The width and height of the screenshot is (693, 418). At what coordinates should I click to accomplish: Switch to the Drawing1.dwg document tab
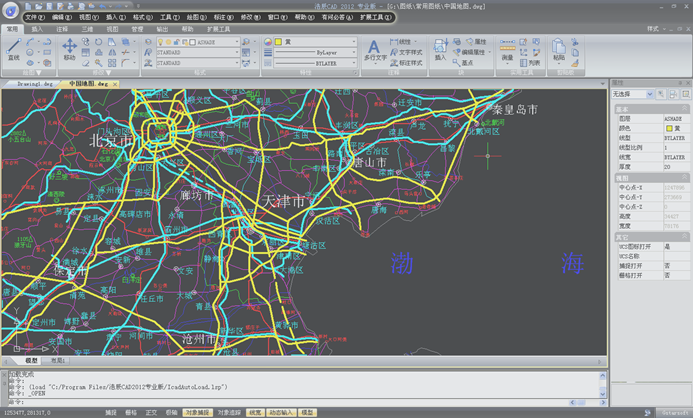point(35,84)
